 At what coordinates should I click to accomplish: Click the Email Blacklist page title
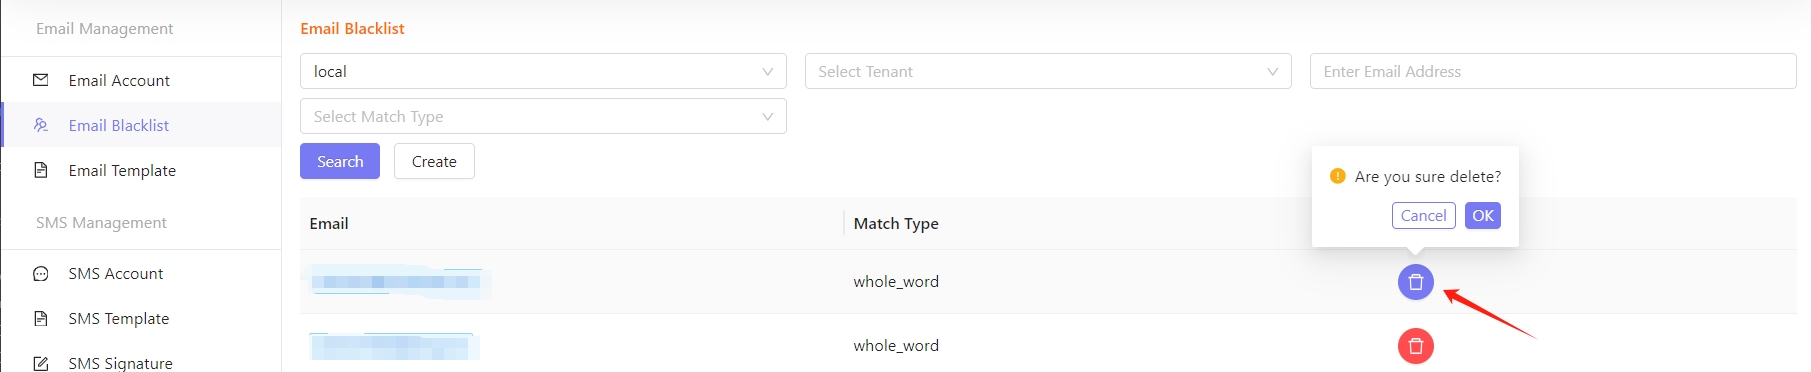point(352,28)
